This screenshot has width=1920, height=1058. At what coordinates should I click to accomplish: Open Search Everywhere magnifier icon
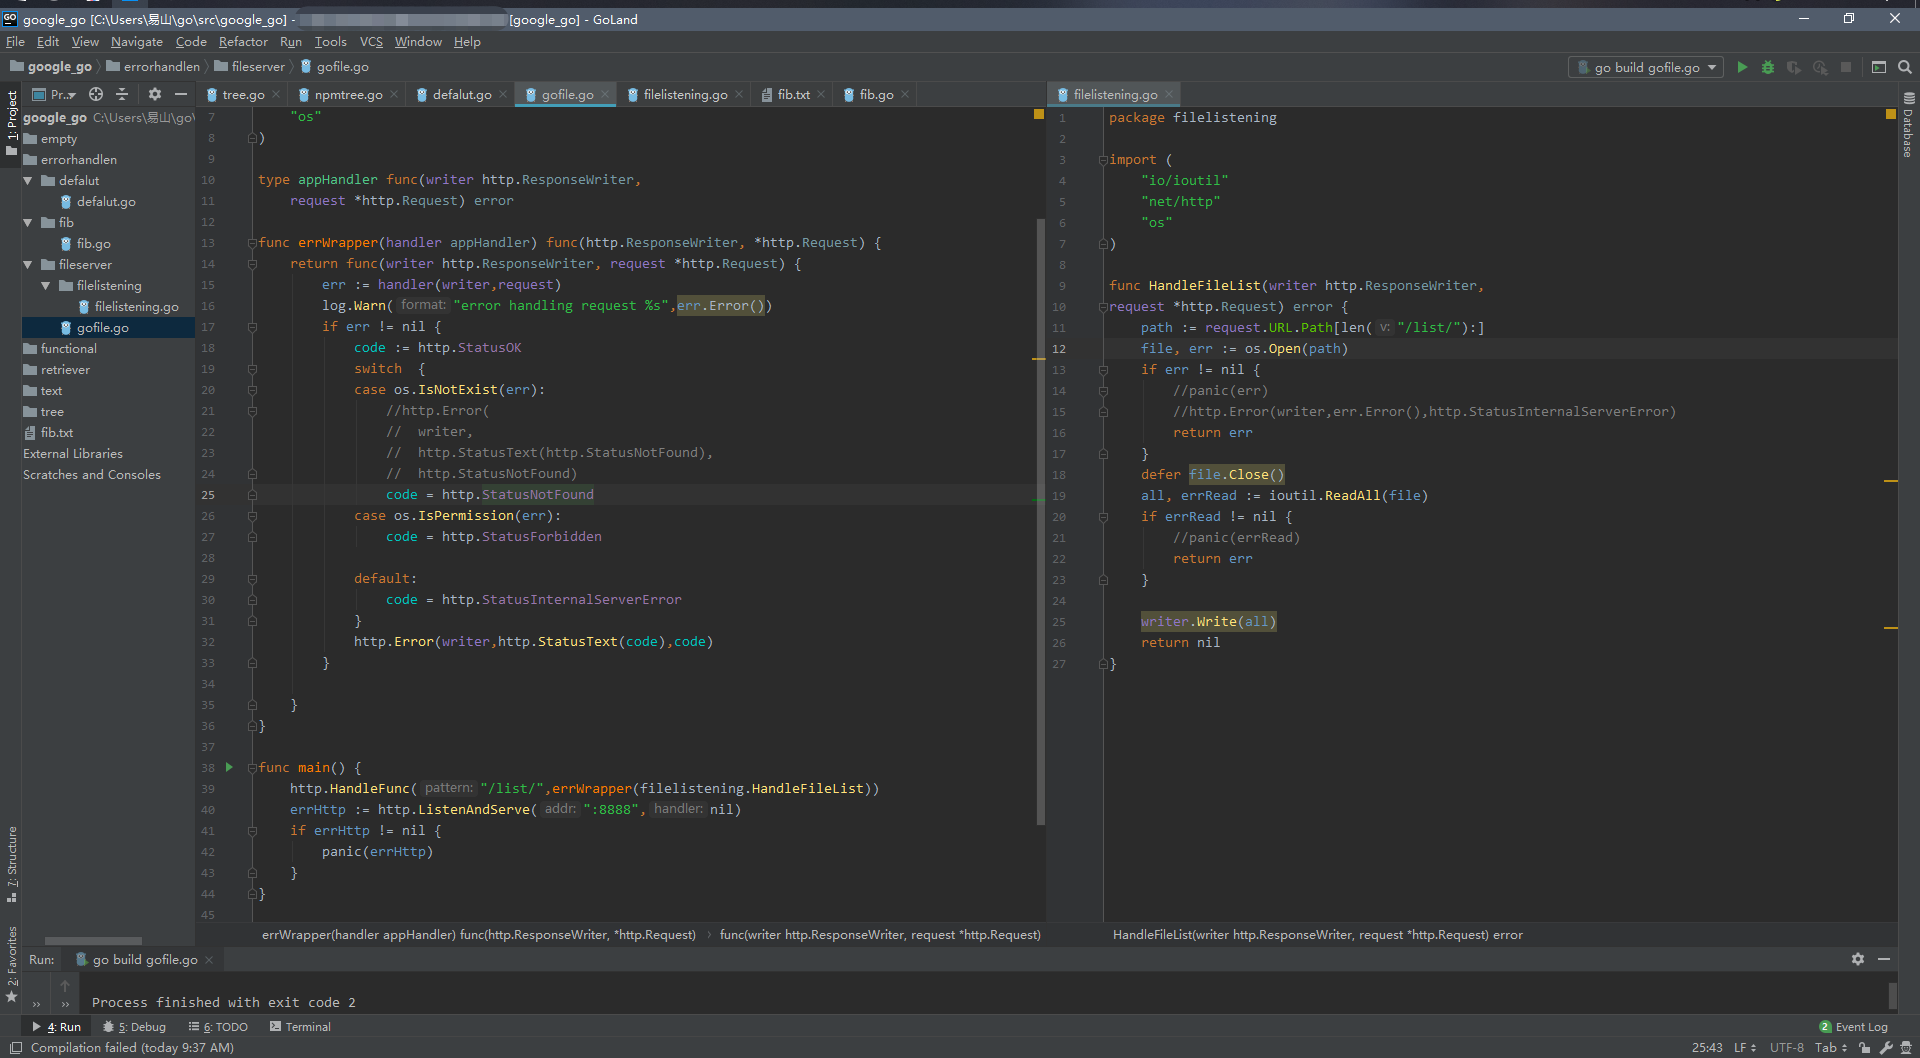pyautogui.click(x=1905, y=67)
